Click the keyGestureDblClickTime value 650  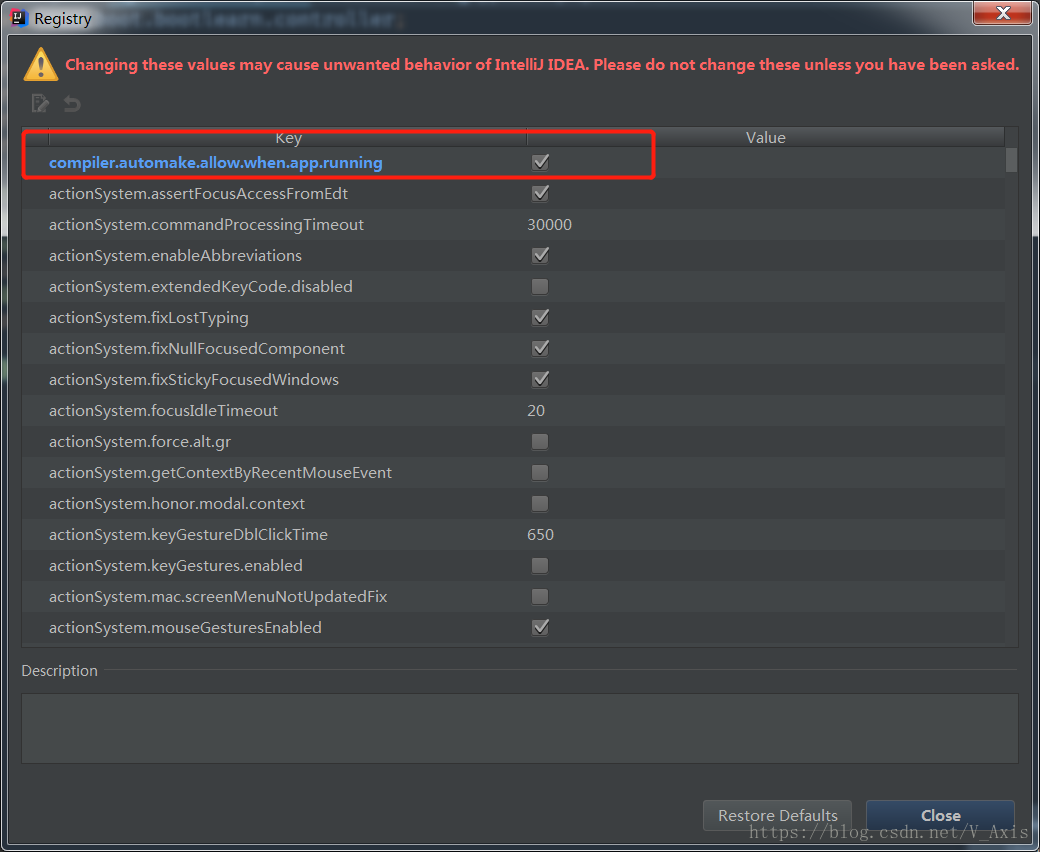[541, 534]
